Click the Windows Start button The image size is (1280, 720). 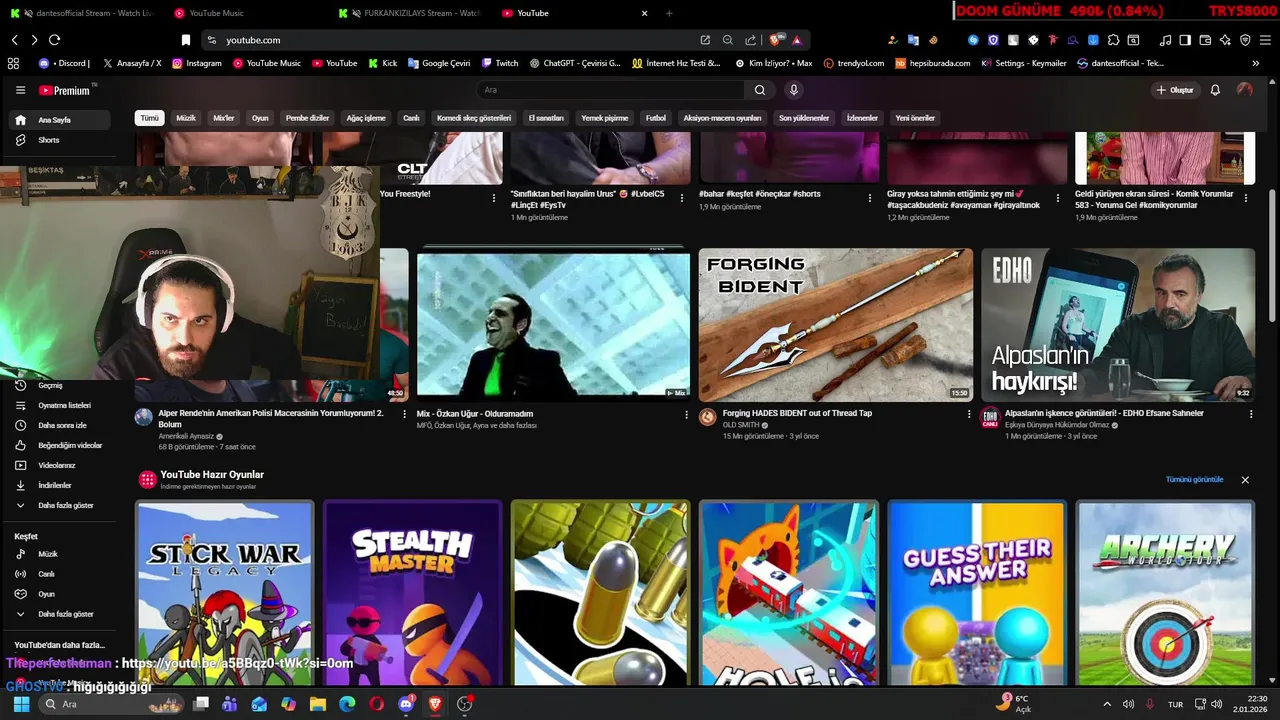pos(21,704)
